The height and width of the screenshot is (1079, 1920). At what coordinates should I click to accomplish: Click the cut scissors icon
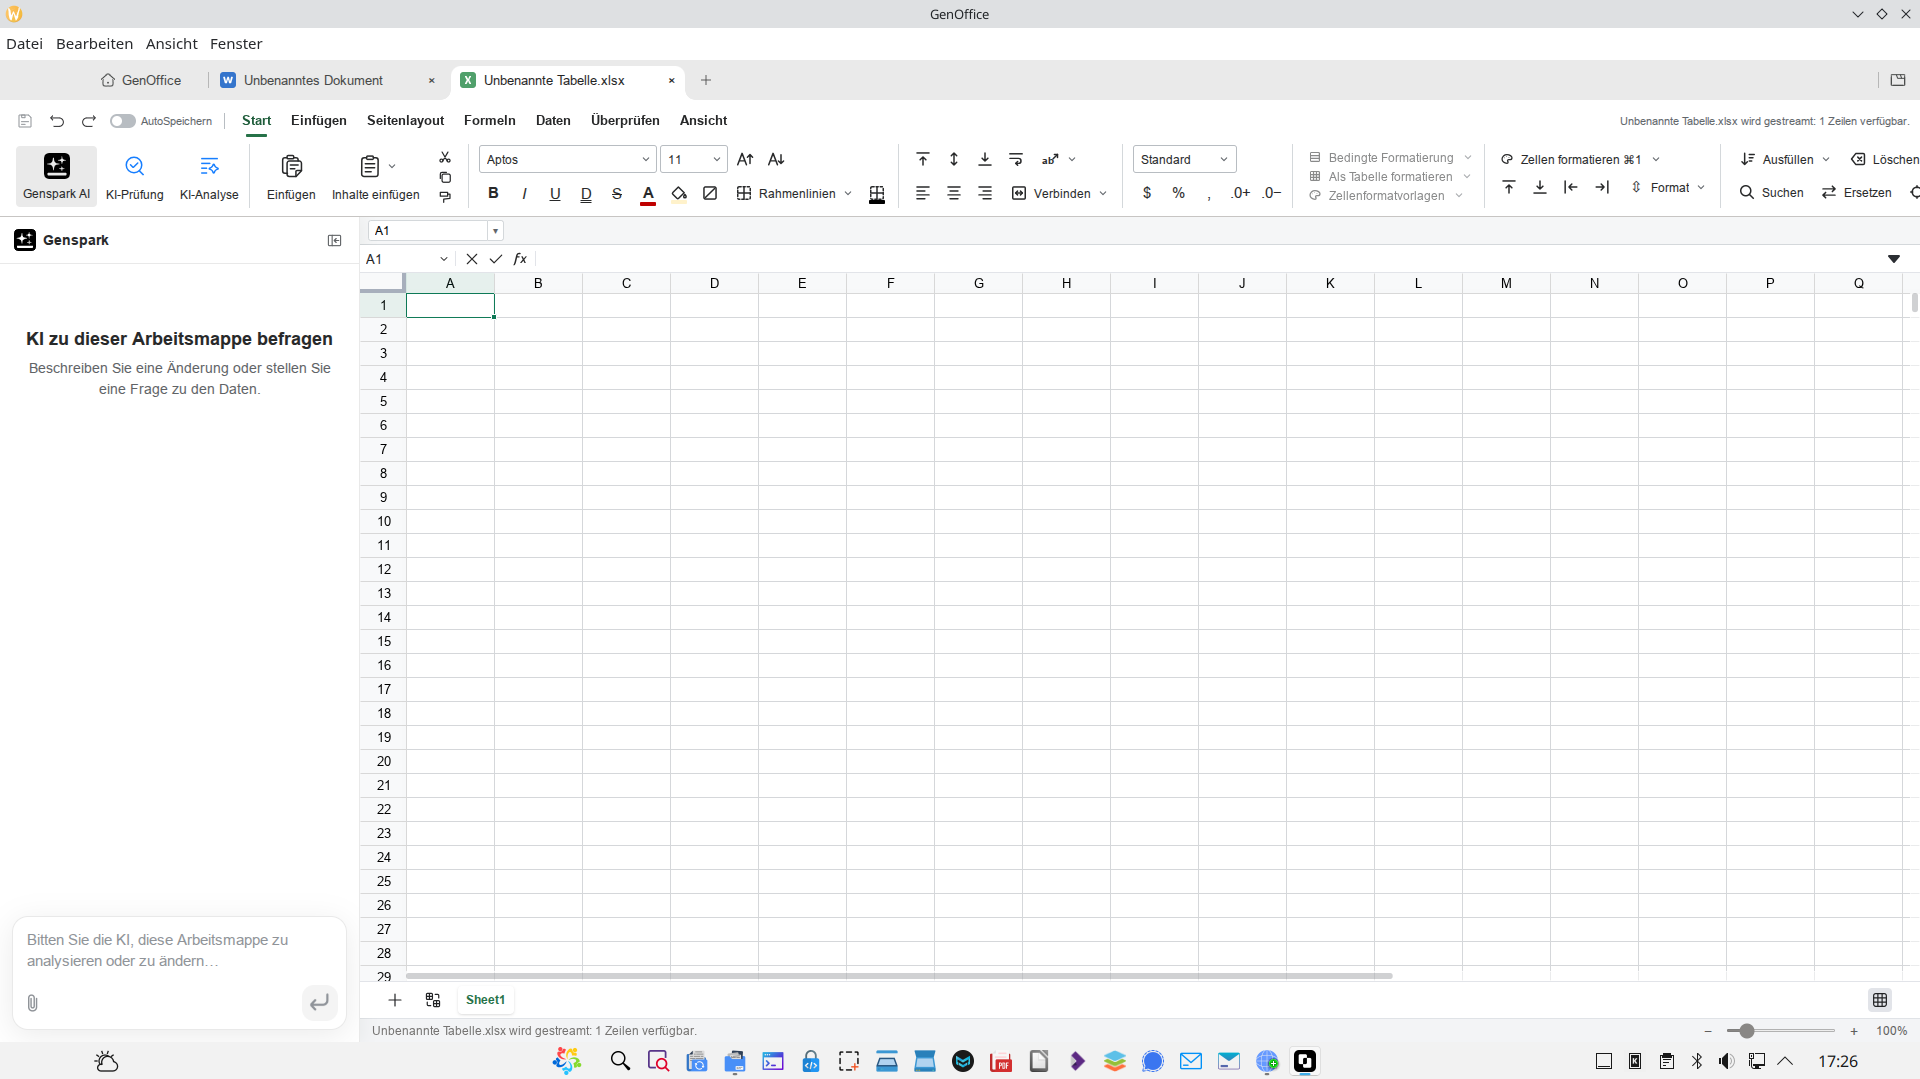(x=445, y=157)
